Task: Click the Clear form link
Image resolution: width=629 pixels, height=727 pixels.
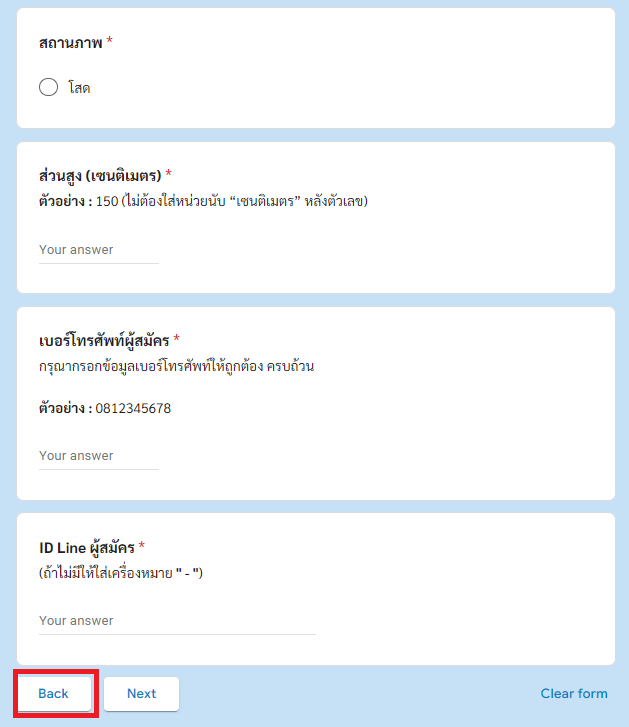Action: click(574, 694)
